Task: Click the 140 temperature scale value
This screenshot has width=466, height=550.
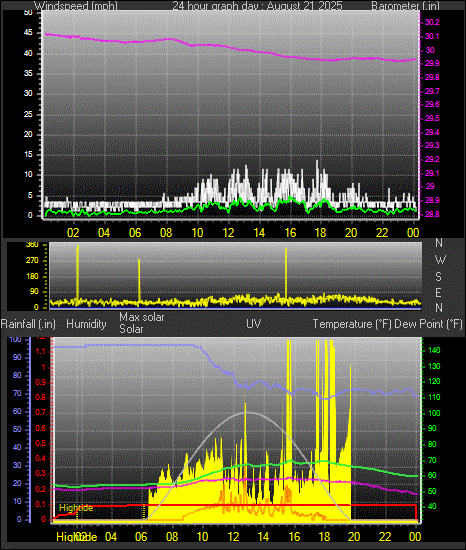Action: (x=434, y=350)
